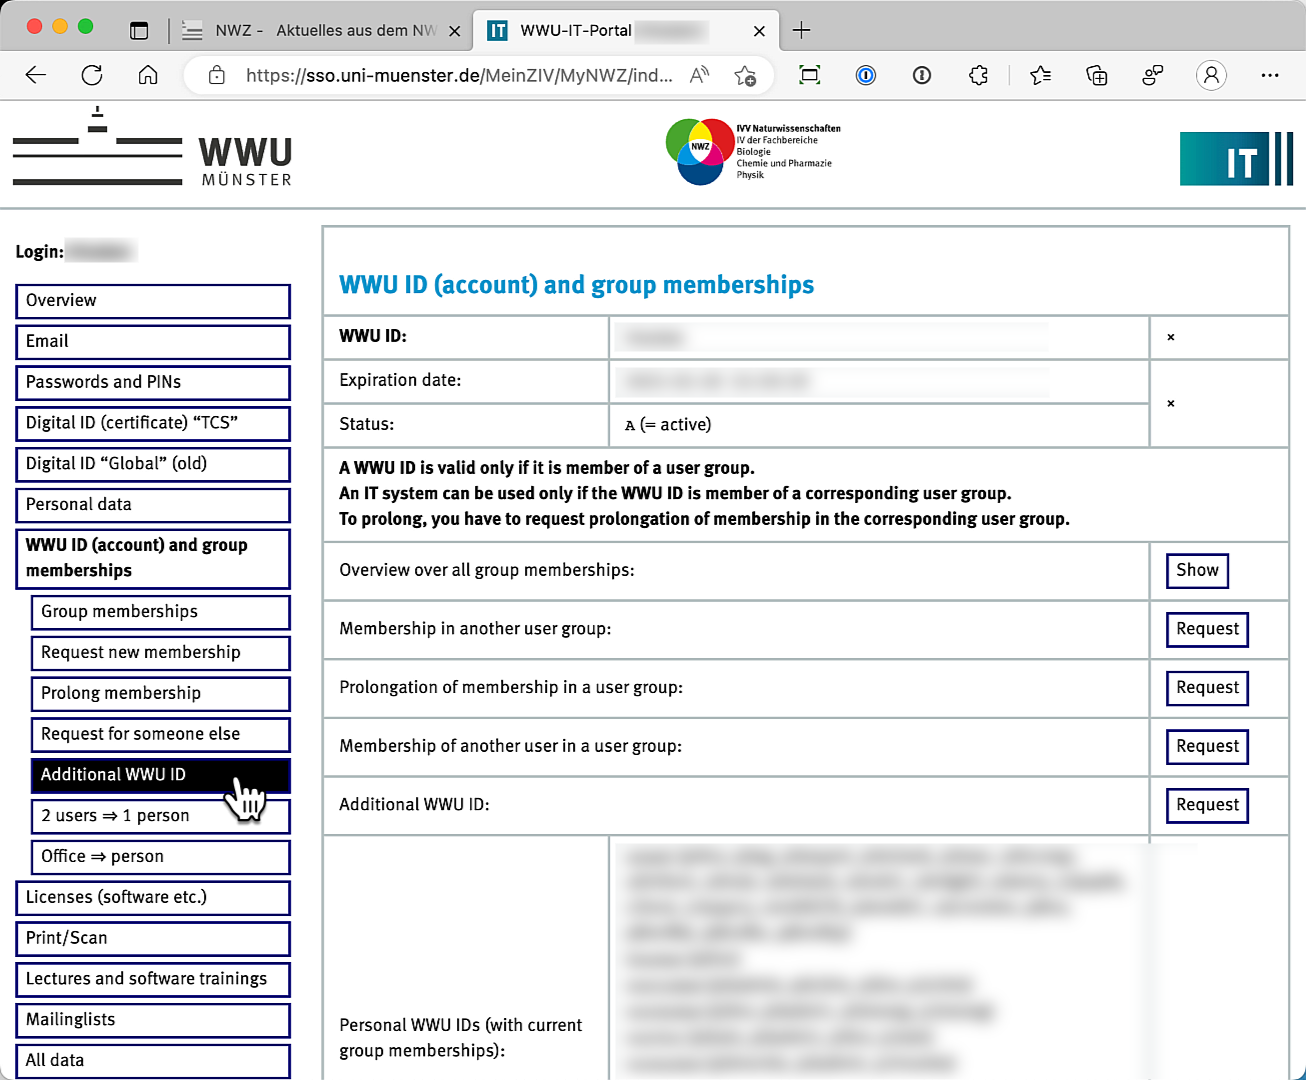Go to browser home page
This screenshot has height=1080, width=1306.
[148, 75]
